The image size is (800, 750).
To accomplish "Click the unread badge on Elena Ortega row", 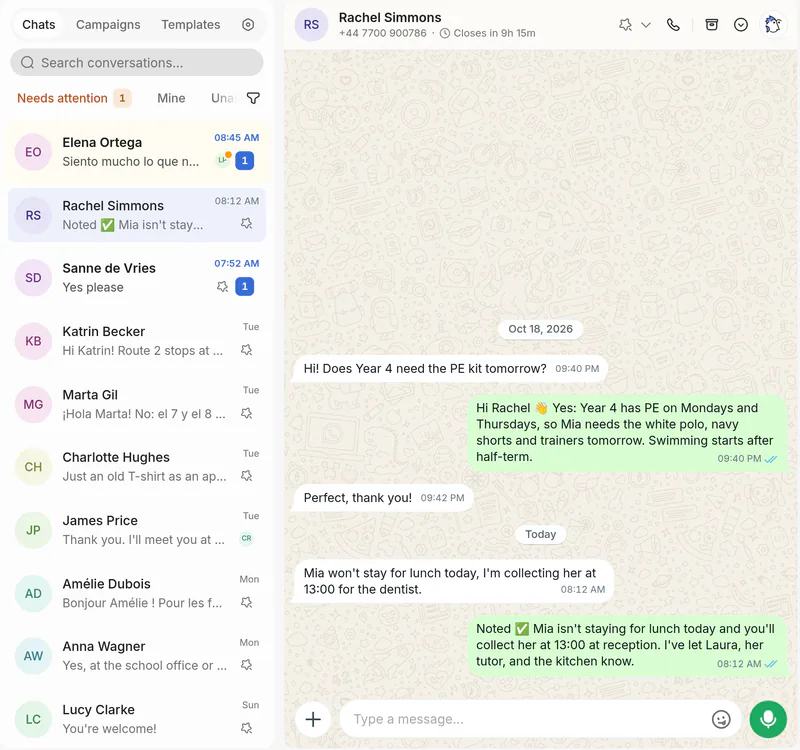I will tap(244, 161).
